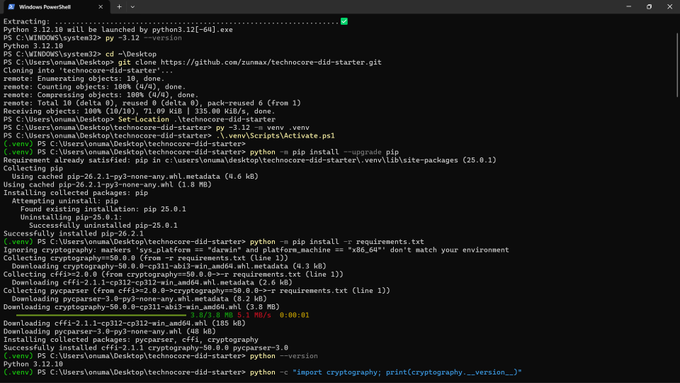Image resolution: width=680 pixels, height=383 pixels.
Task: Click the GitHub technocore-did-starter.git URL
Action: tap(271, 62)
